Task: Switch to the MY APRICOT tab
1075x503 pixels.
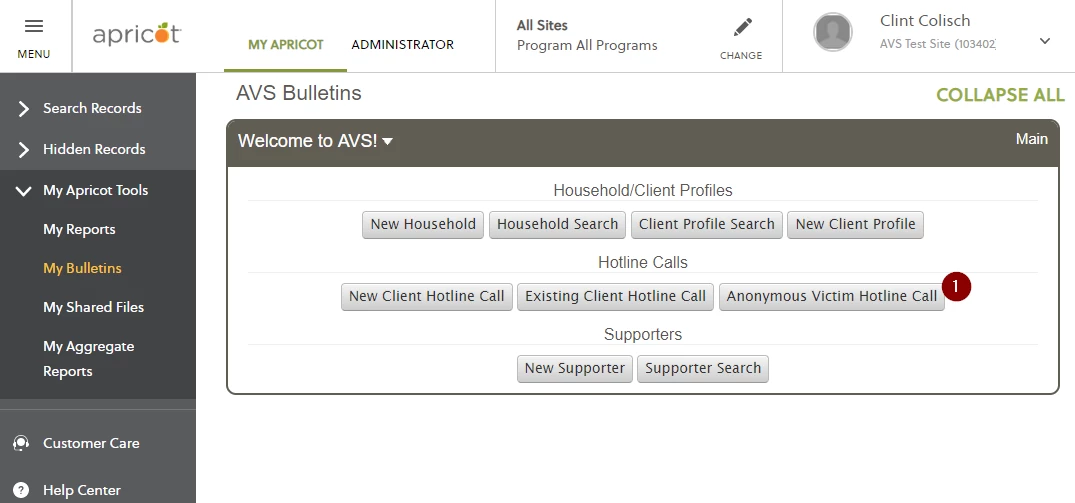Action: pyautogui.click(x=285, y=45)
